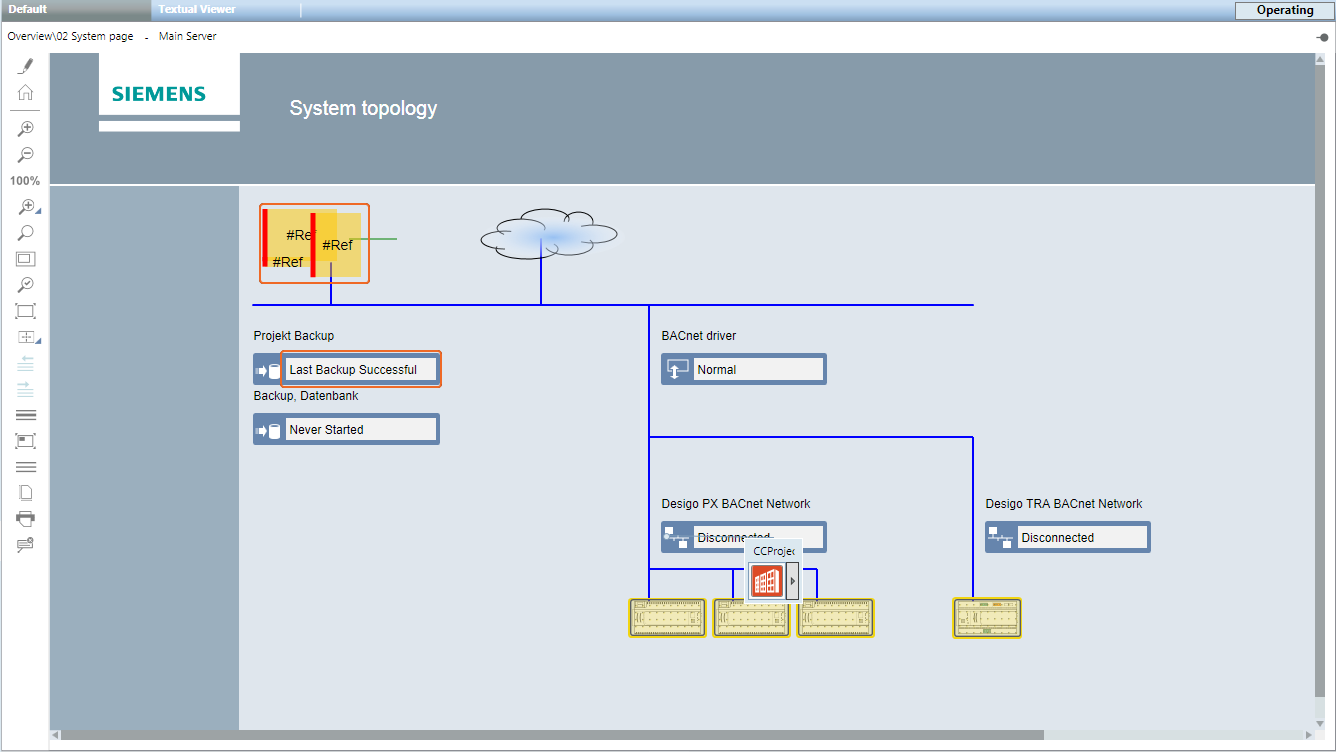
Task: Click the 100% zoom level indicator
Action: [25, 180]
